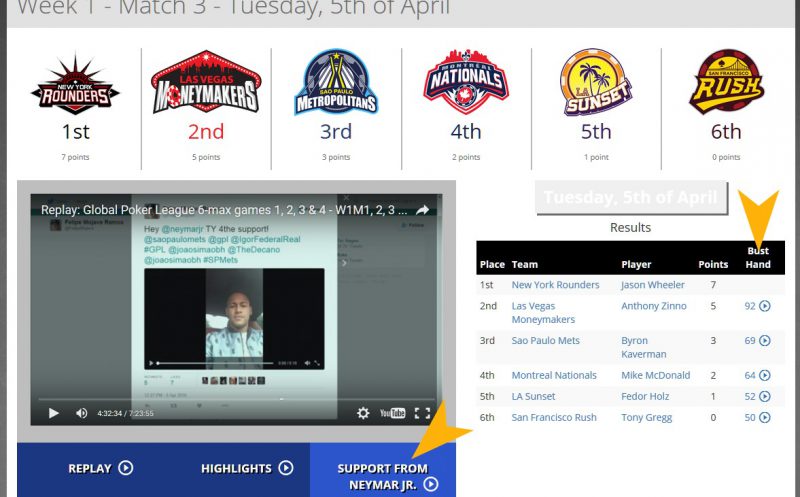Open the video on YouTube via logo
Screen dimensions: 800x497
point(392,413)
